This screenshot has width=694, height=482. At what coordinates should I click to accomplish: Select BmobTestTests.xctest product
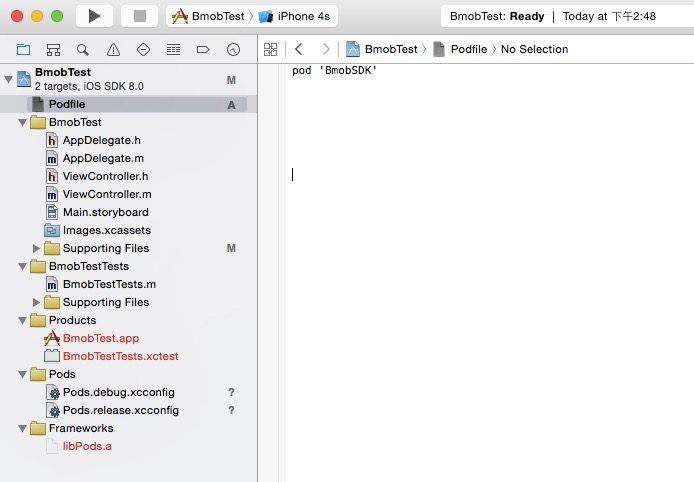point(112,356)
